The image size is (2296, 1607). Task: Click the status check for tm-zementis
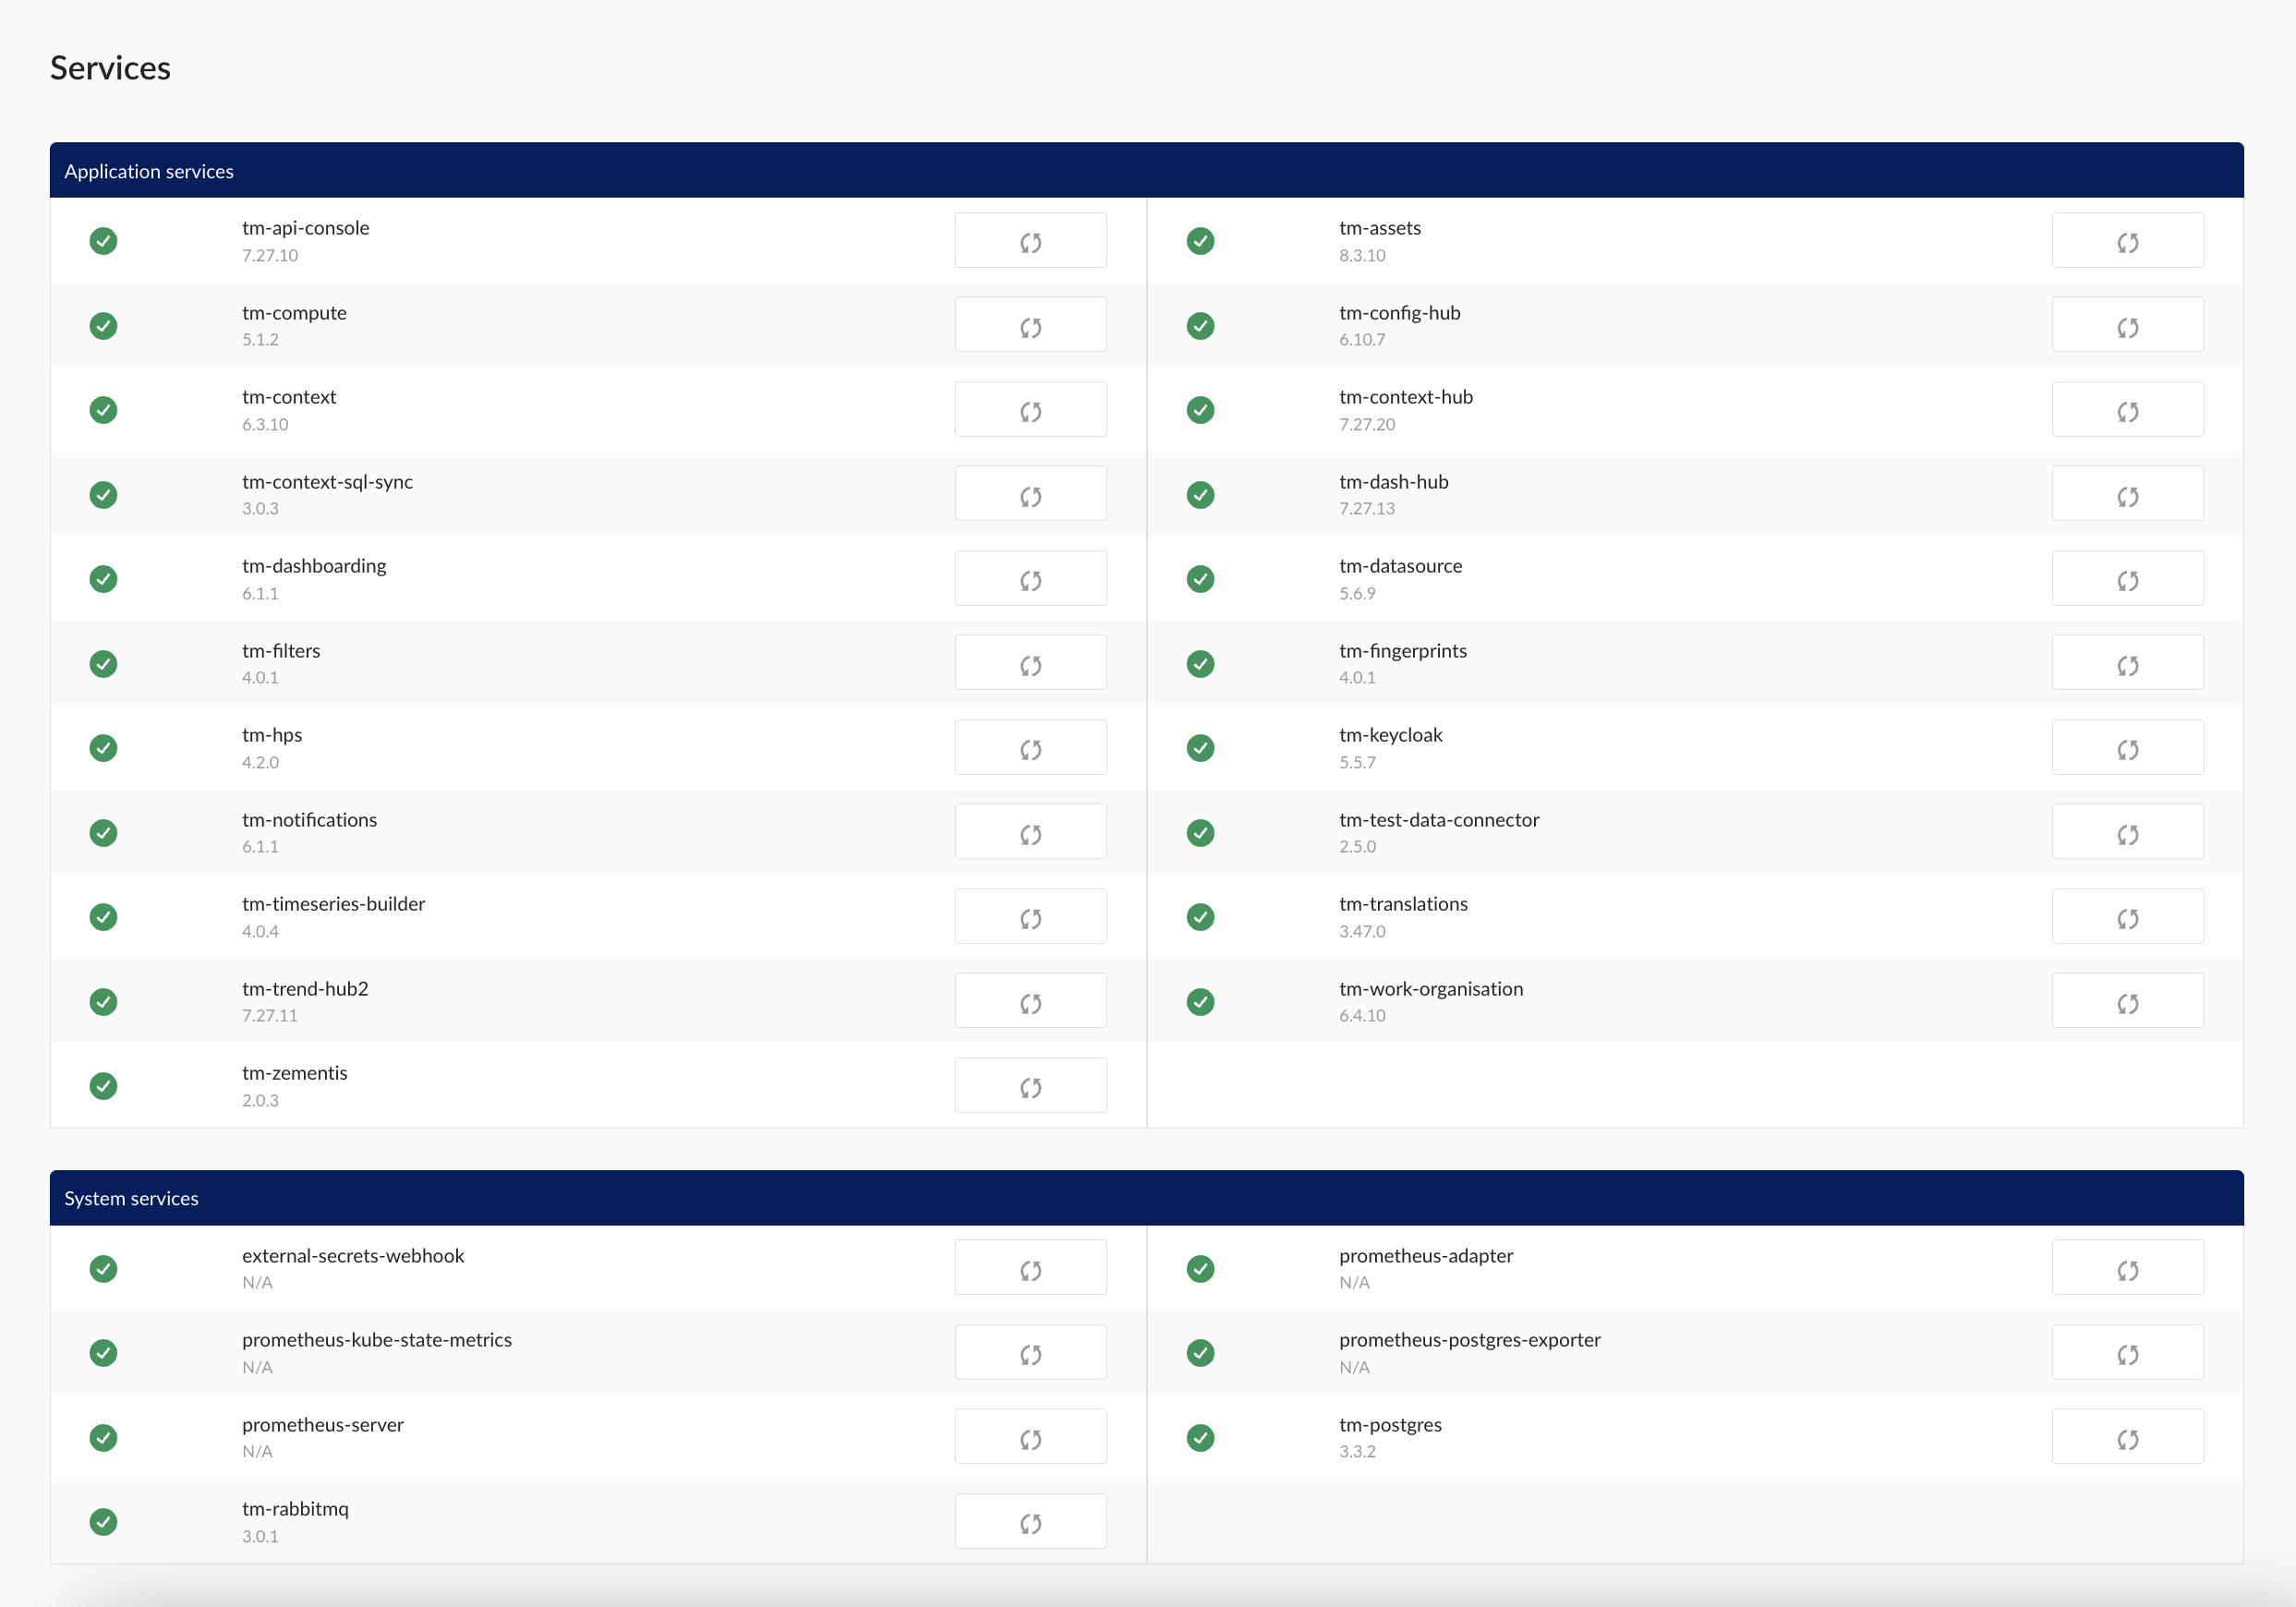pyautogui.click(x=103, y=1086)
